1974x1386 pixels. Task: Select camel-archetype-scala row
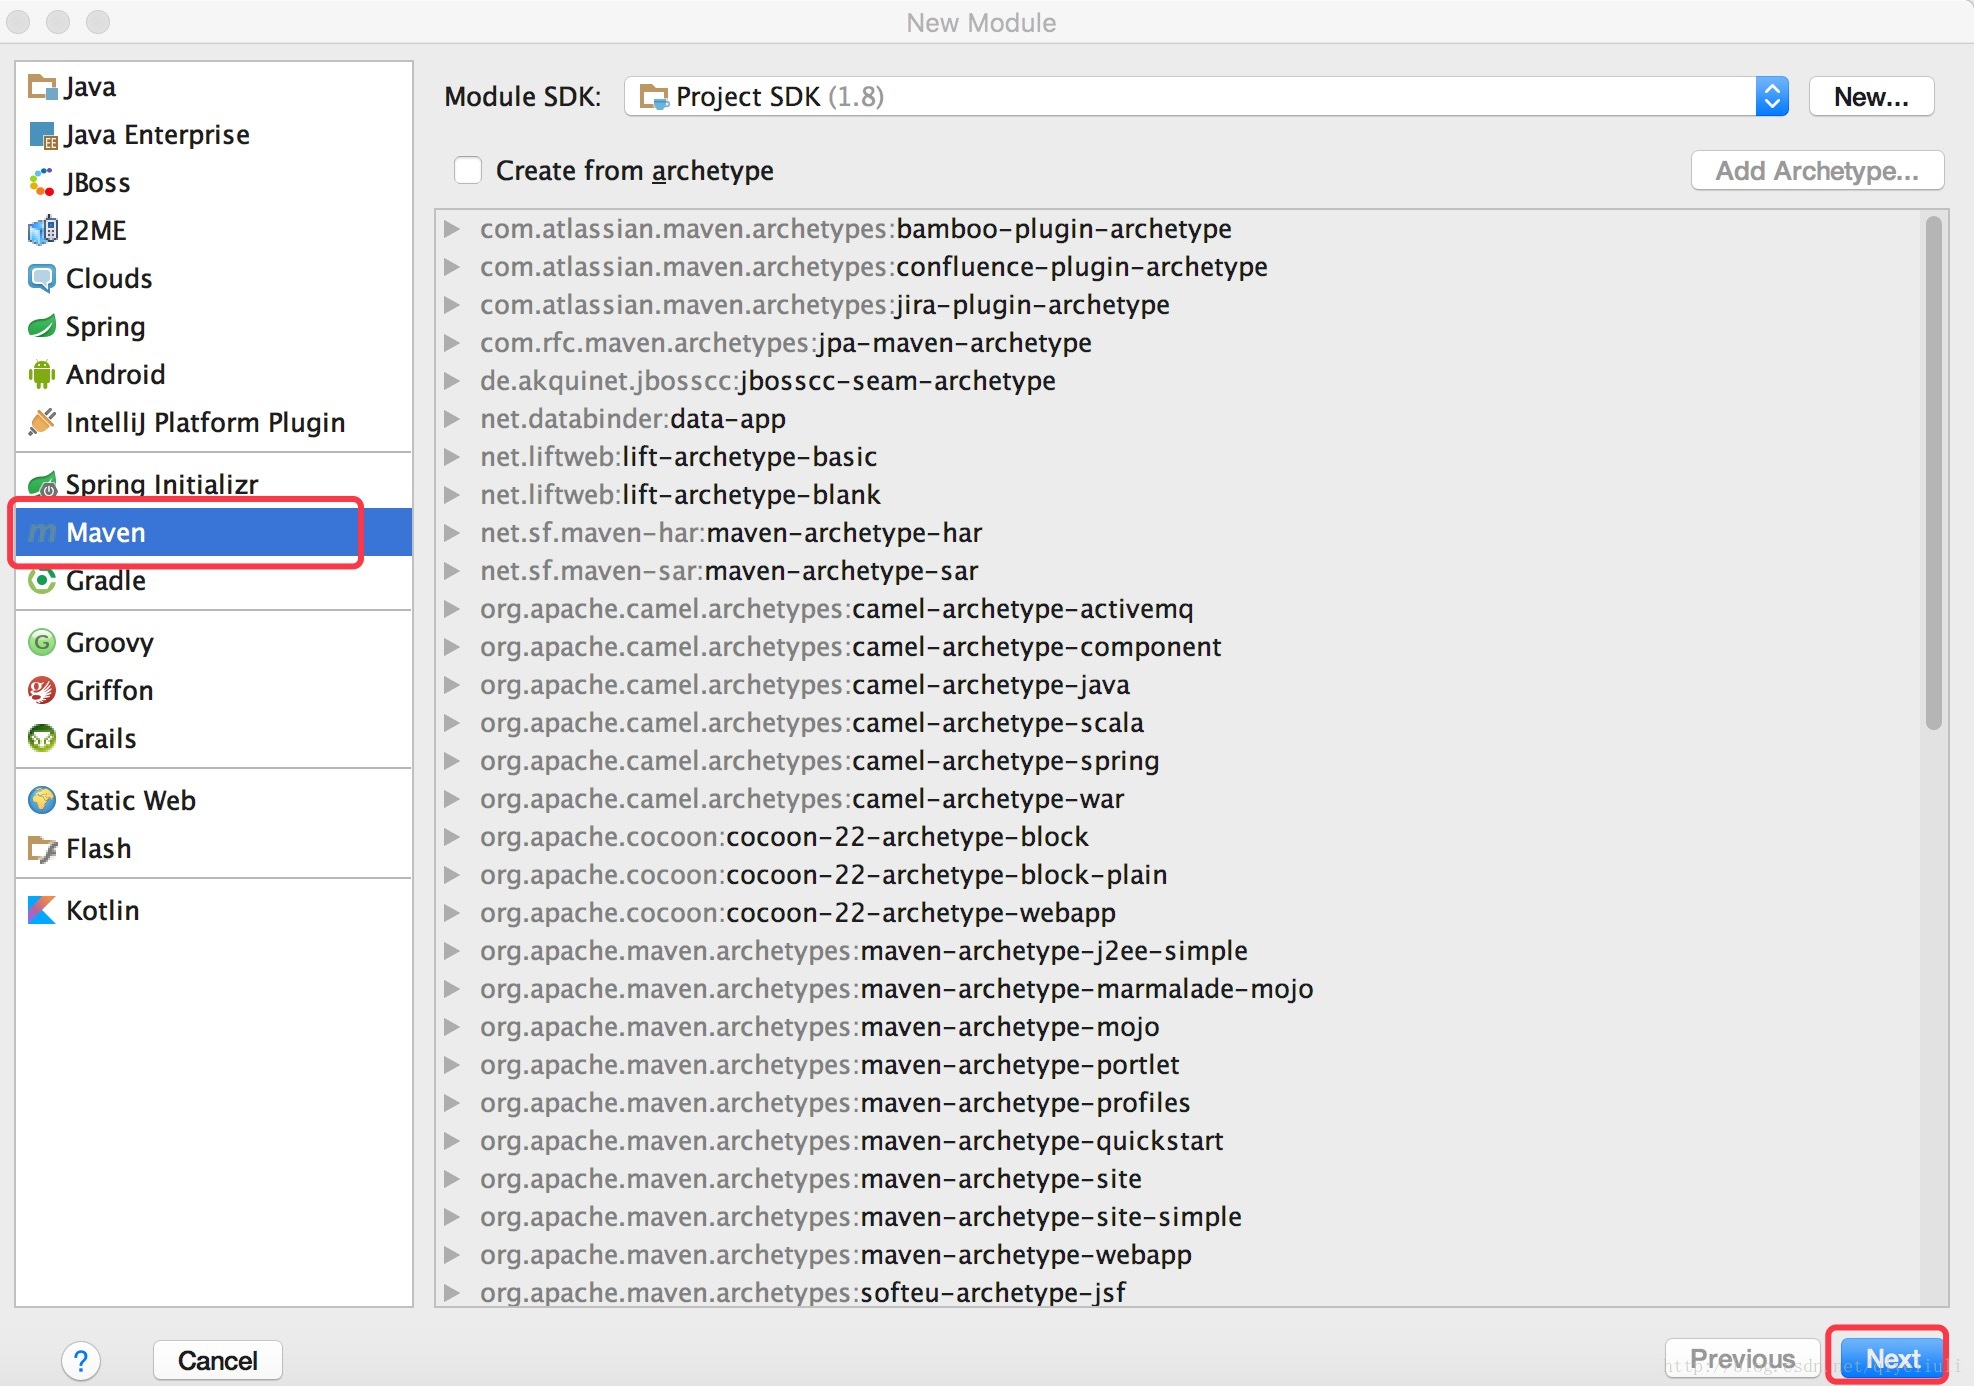point(1180,723)
